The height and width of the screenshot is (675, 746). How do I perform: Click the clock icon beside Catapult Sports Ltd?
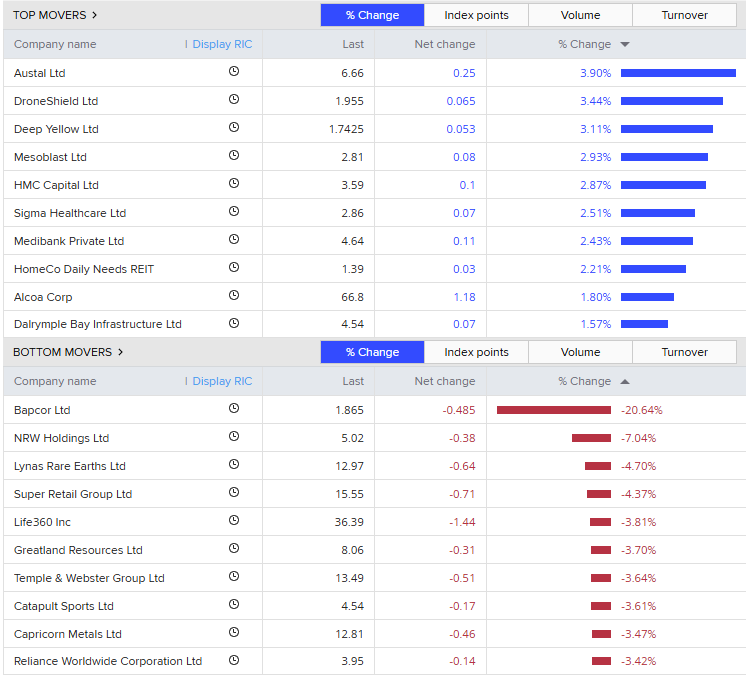pos(234,605)
